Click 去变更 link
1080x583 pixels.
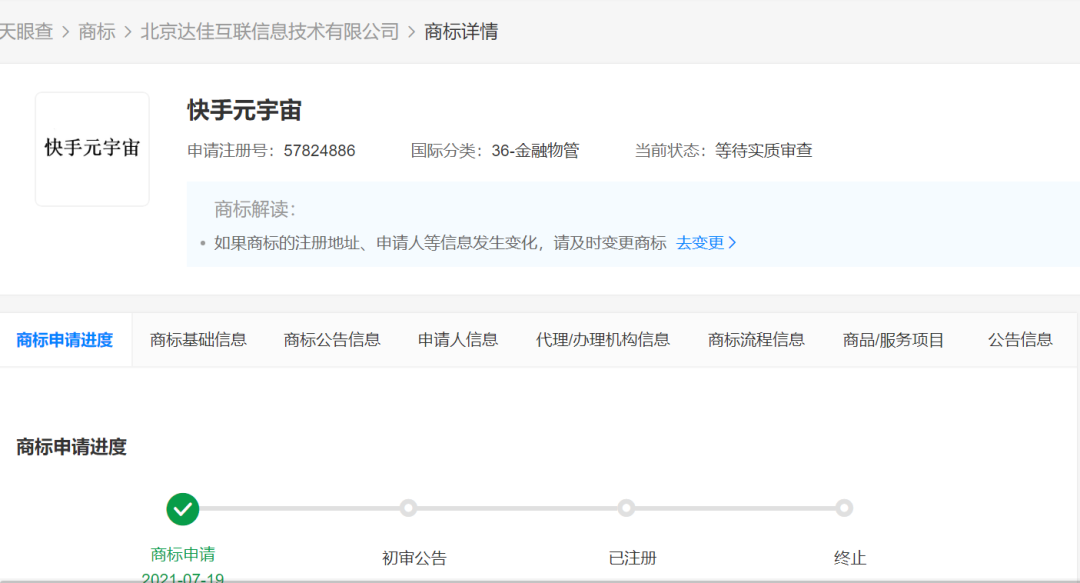(700, 243)
